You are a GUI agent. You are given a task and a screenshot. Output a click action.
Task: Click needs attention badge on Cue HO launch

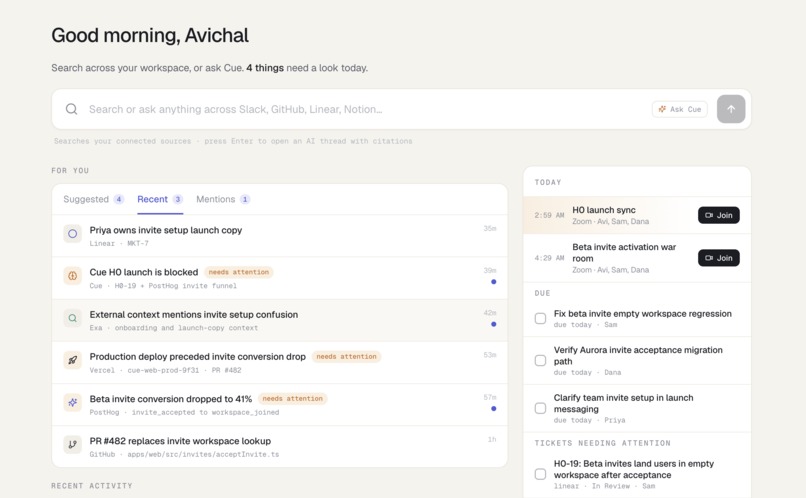pos(239,272)
